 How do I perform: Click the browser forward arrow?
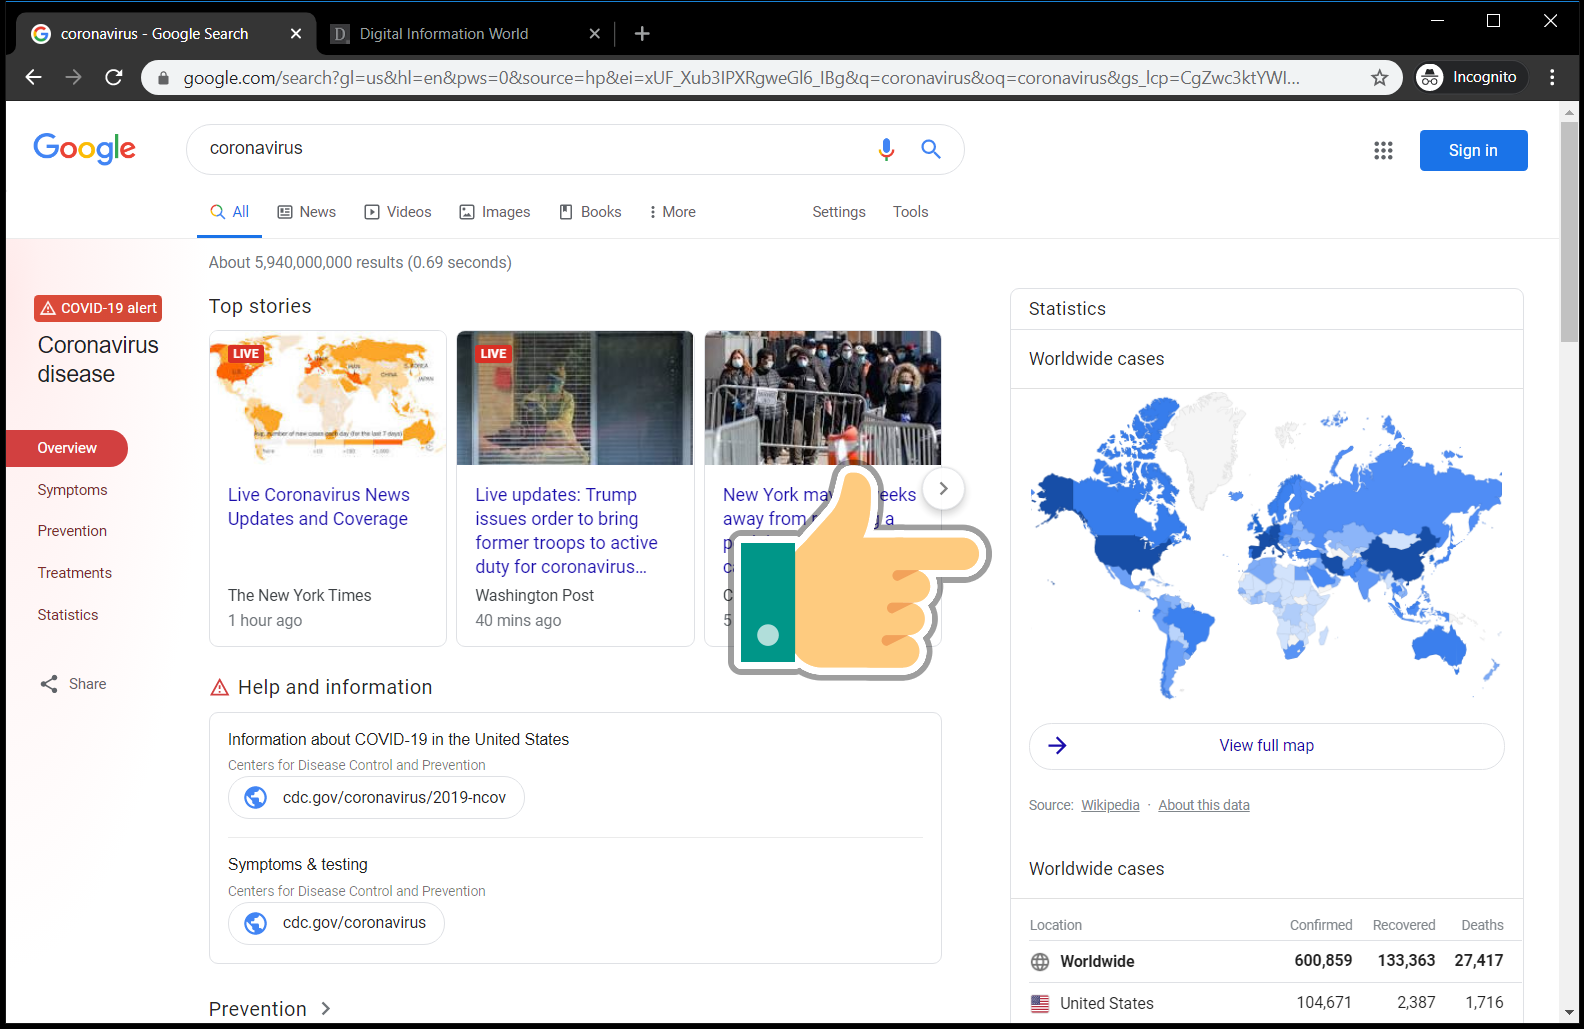click(x=73, y=77)
